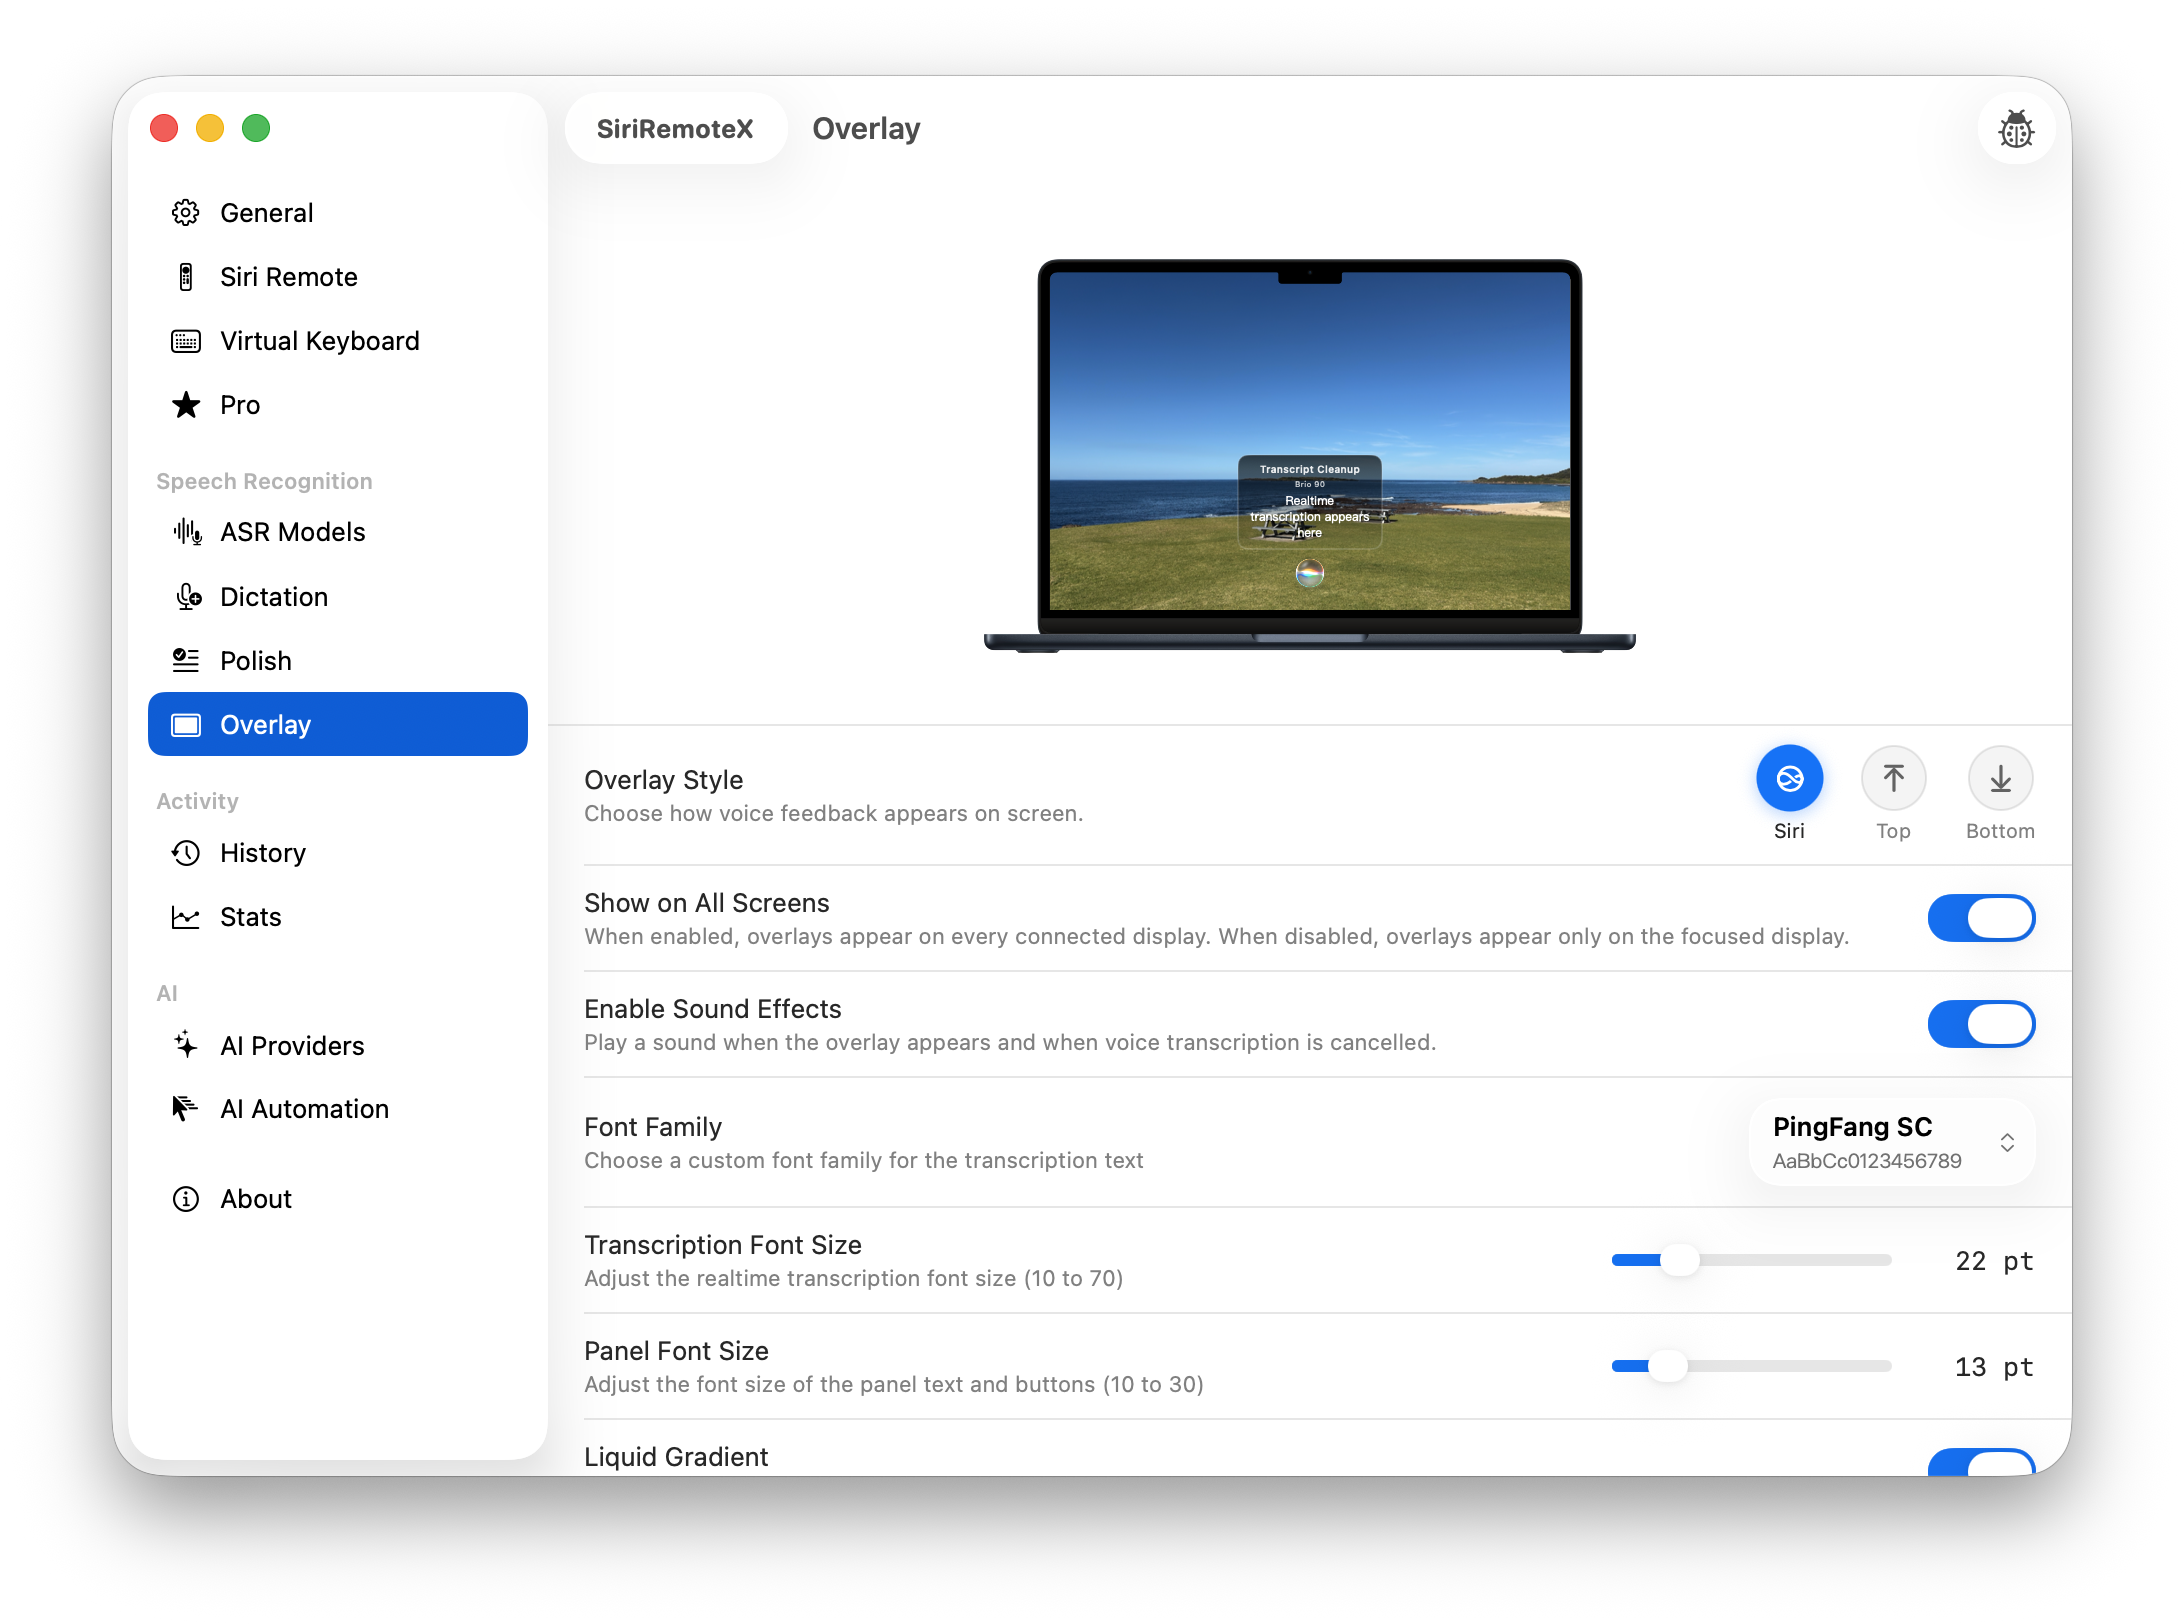
Task: Click the AI Providers sparkle icon
Action: [186, 1045]
